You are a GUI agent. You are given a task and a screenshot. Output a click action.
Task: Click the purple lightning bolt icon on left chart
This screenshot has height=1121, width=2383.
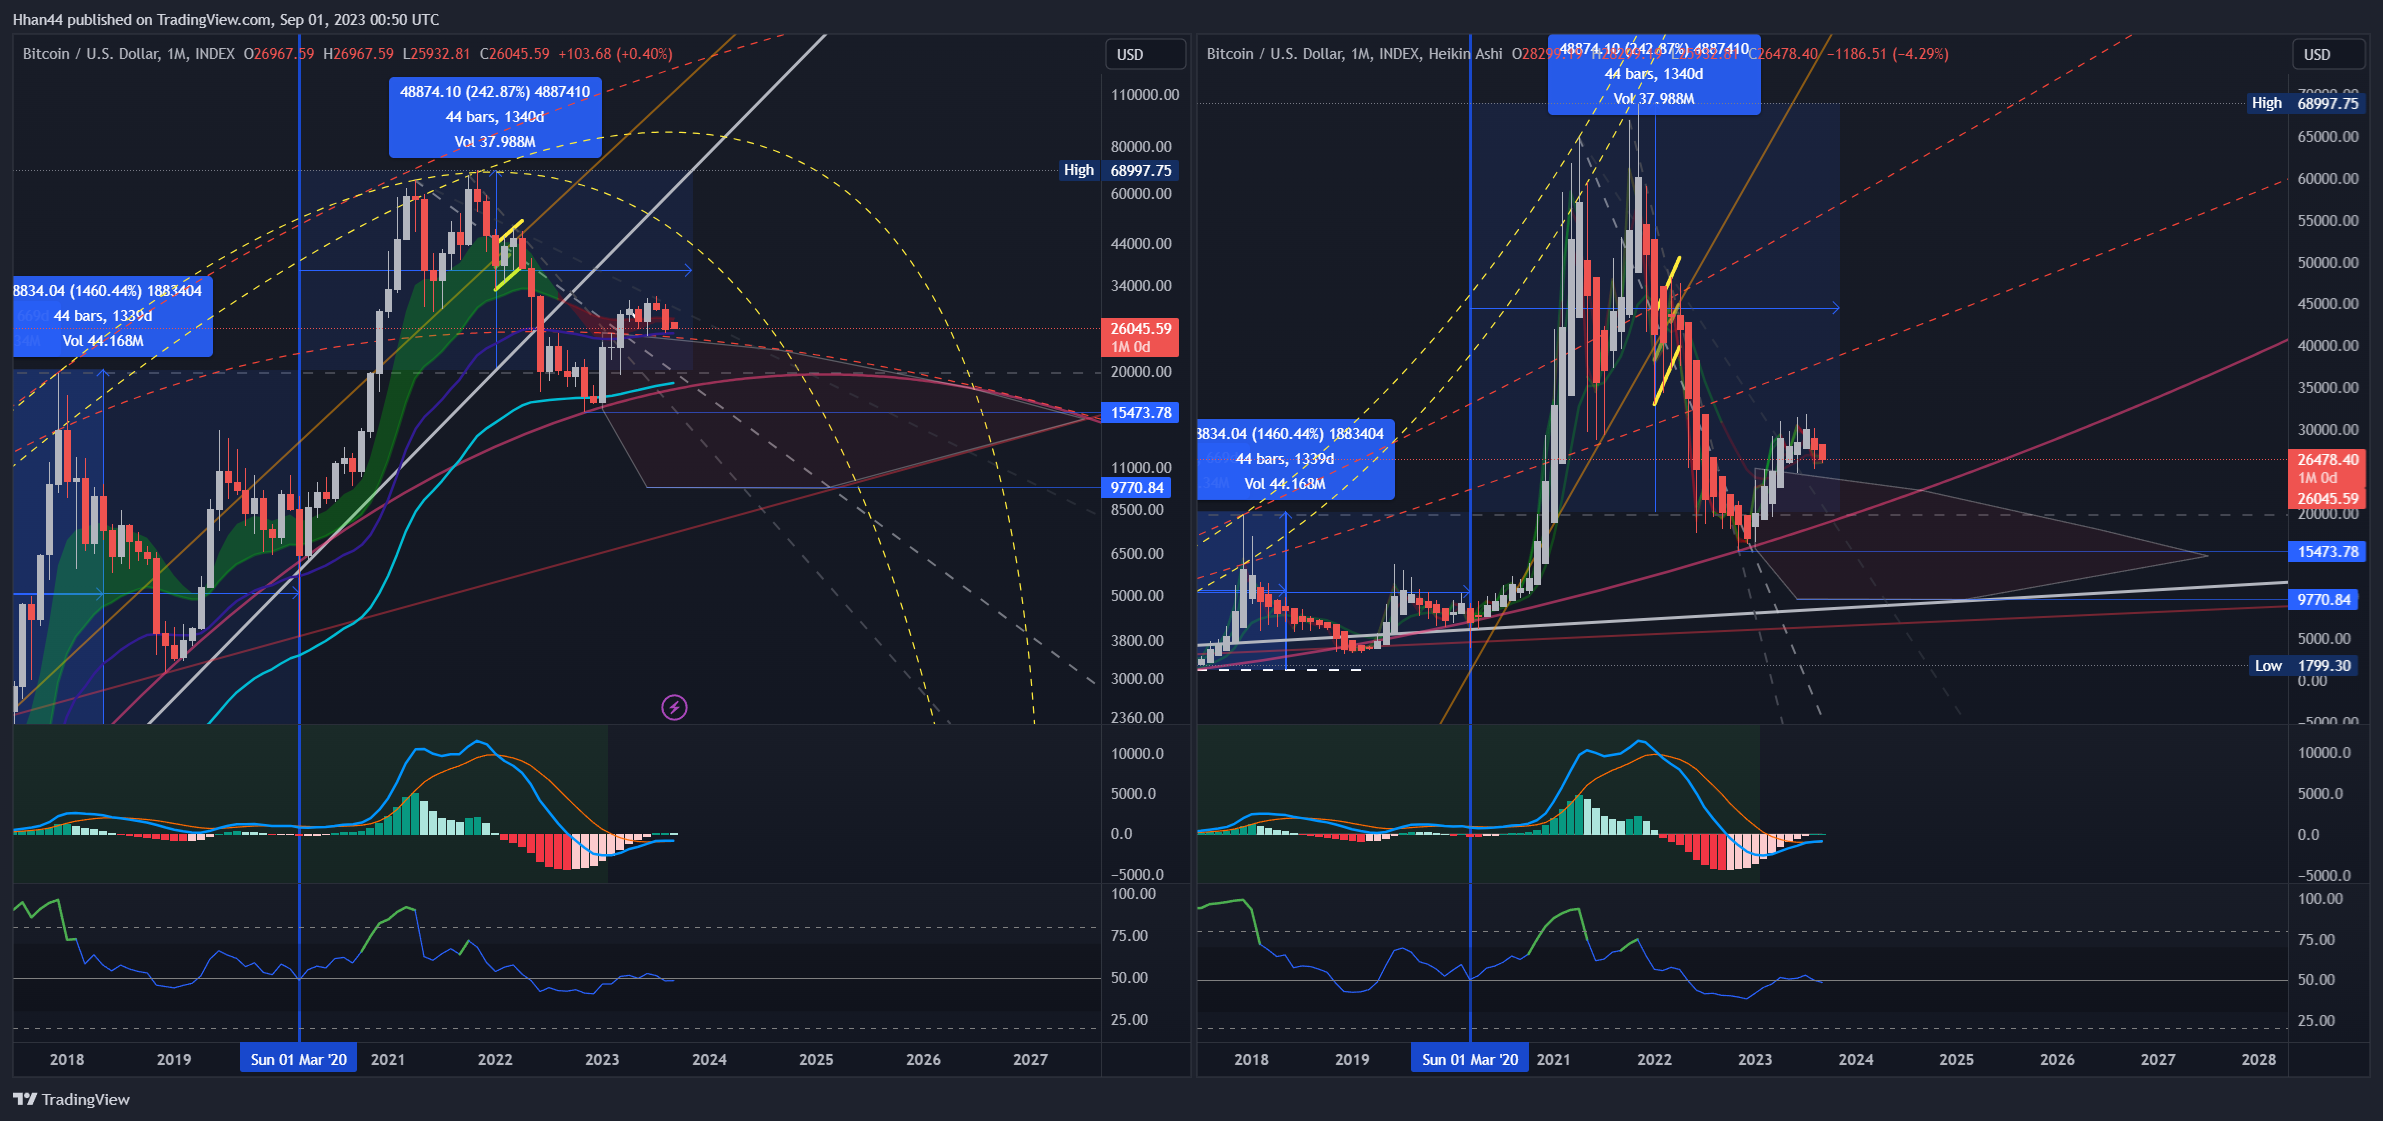click(x=674, y=708)
